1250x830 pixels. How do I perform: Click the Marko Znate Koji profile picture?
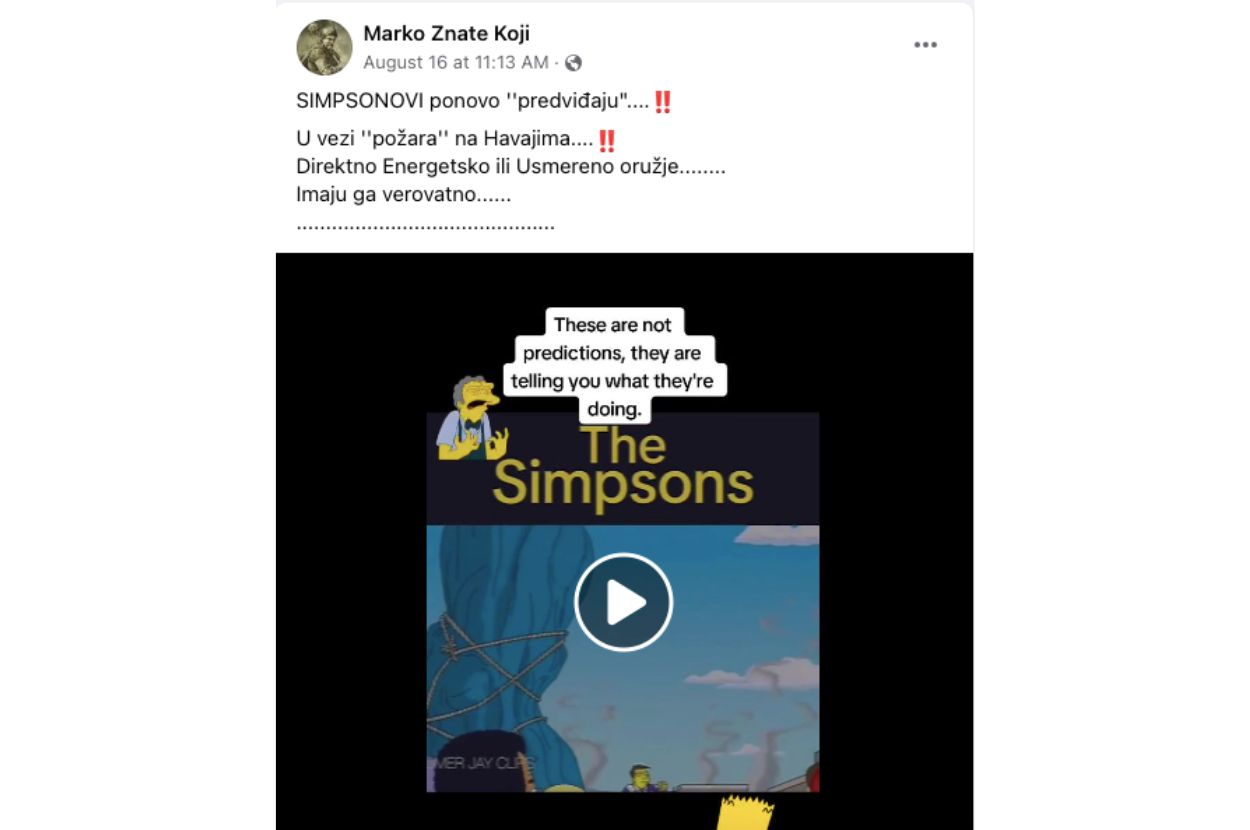(324, 47)
